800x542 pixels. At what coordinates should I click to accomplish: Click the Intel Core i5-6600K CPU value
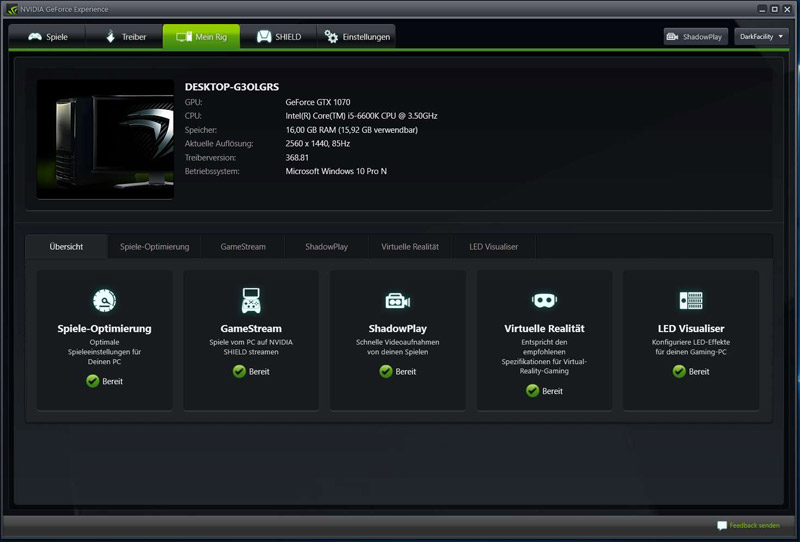coord(361,116)
